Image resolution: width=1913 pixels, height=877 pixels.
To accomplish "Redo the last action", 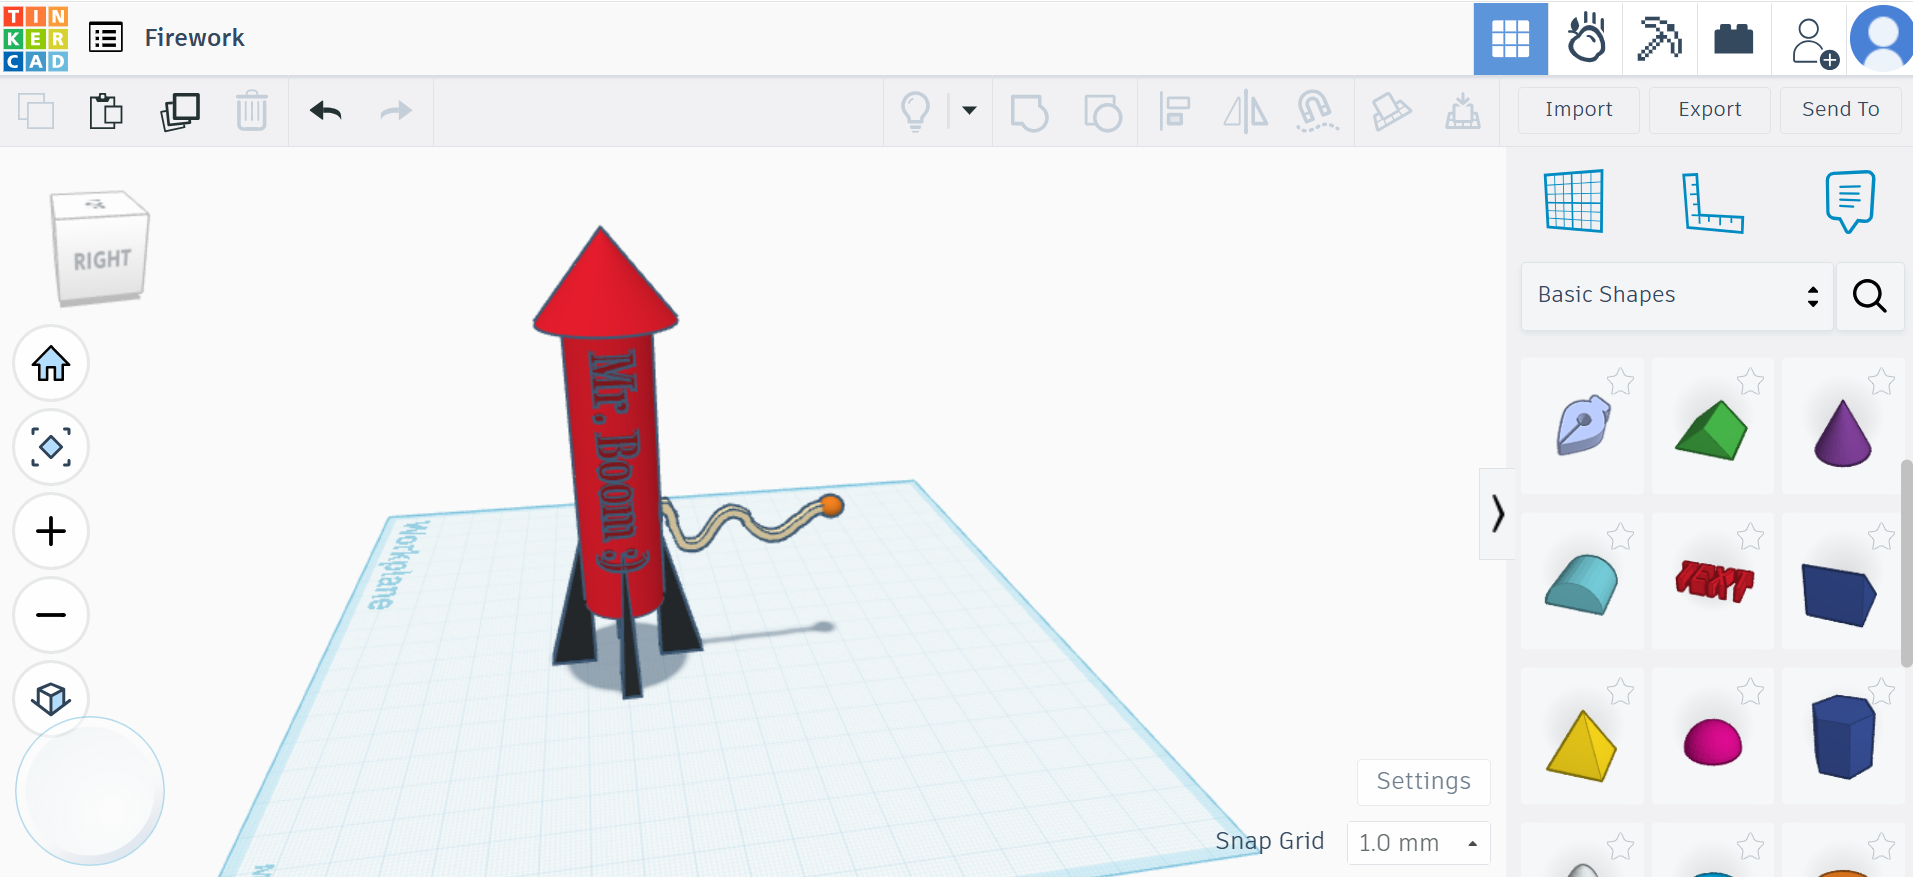I will (x=396, y=111).
